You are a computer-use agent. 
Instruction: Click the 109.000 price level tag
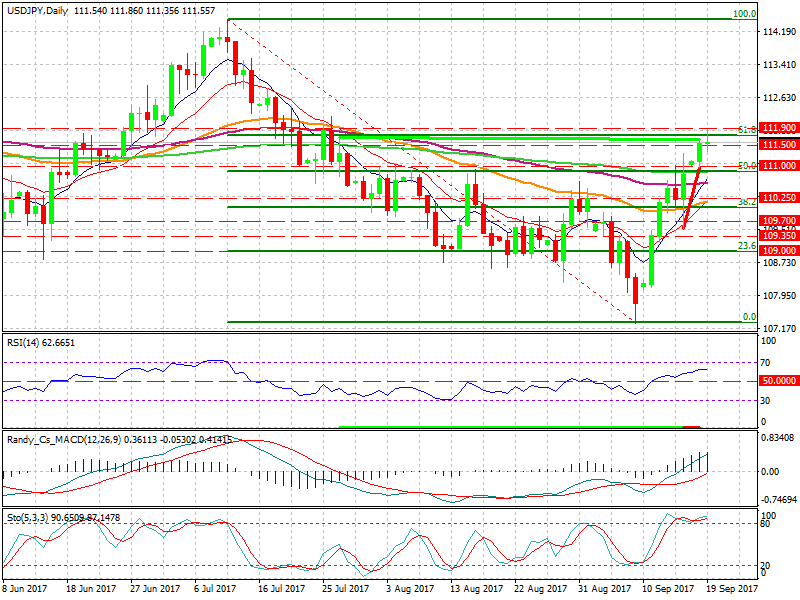click(778, 250)
